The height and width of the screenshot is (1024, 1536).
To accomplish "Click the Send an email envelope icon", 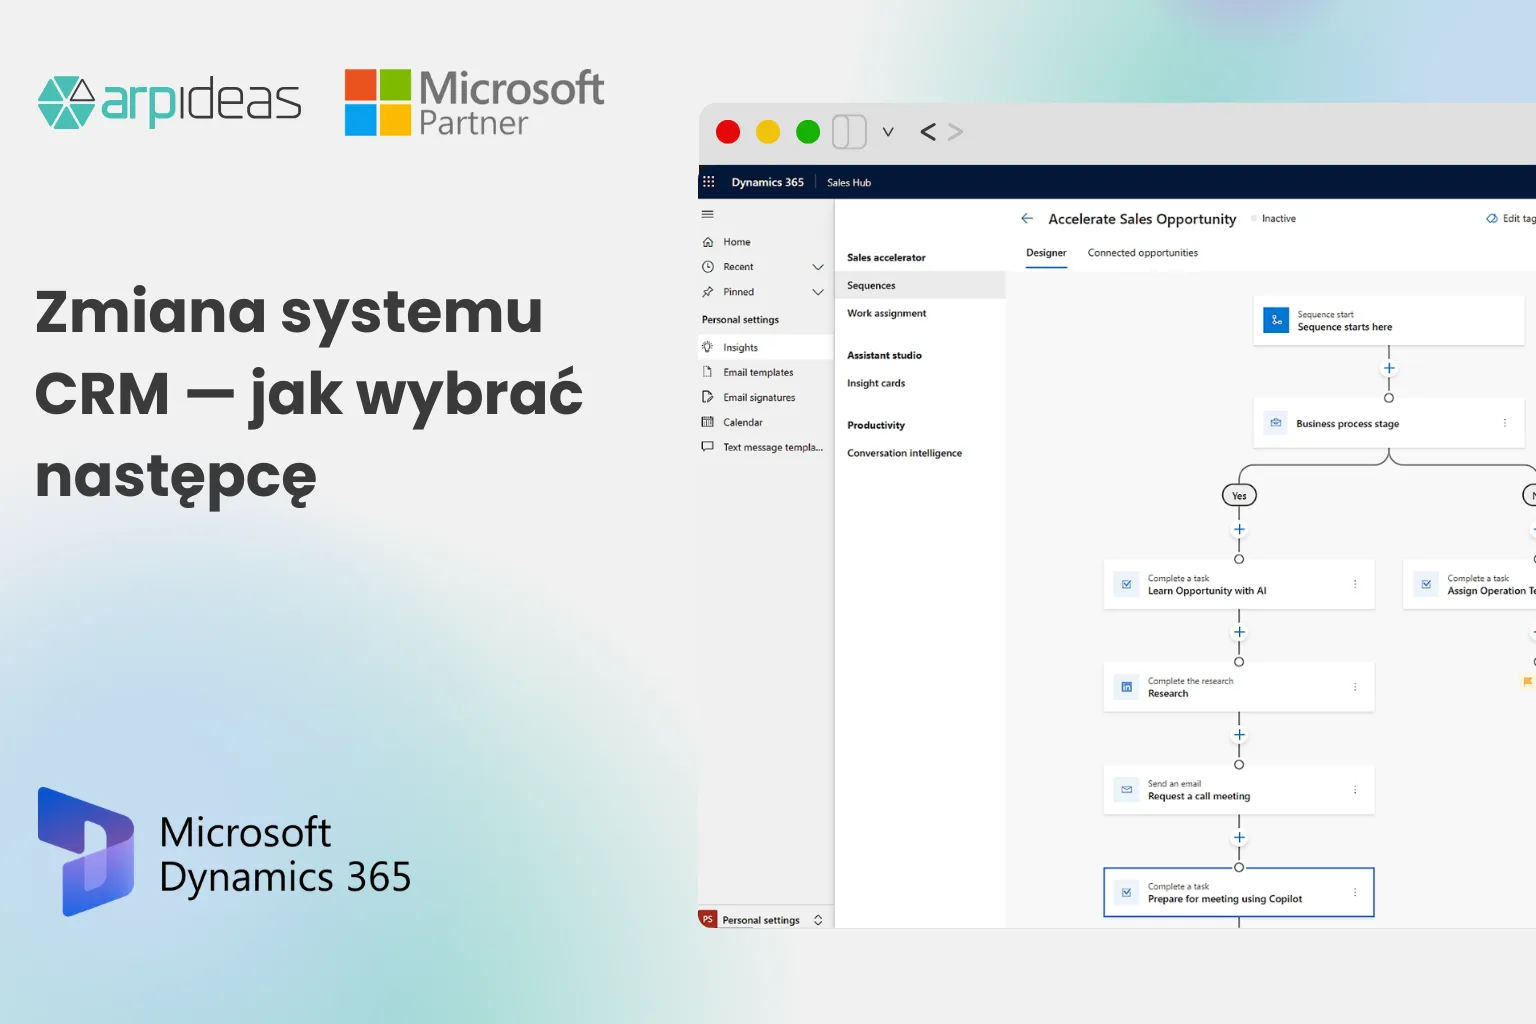I will coord(1127,790).
